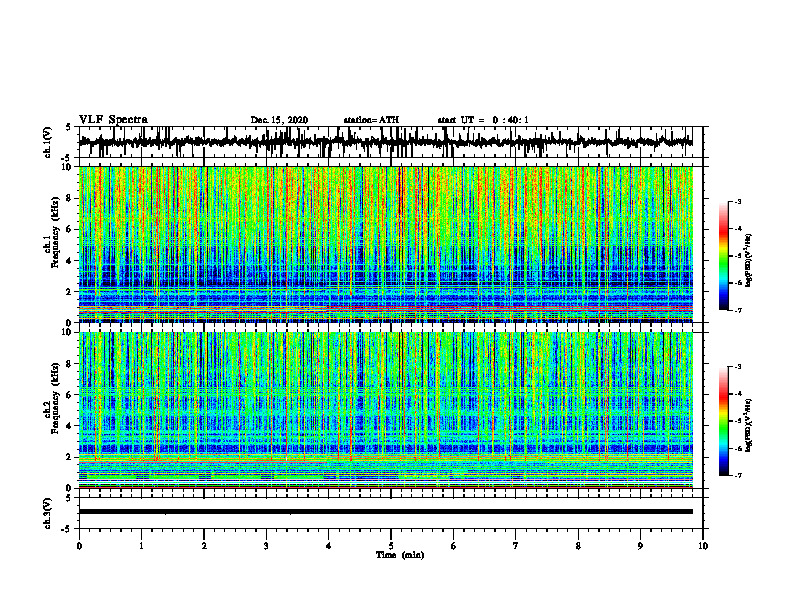Click the ch.1 voltage waveform trace panel

391,142
